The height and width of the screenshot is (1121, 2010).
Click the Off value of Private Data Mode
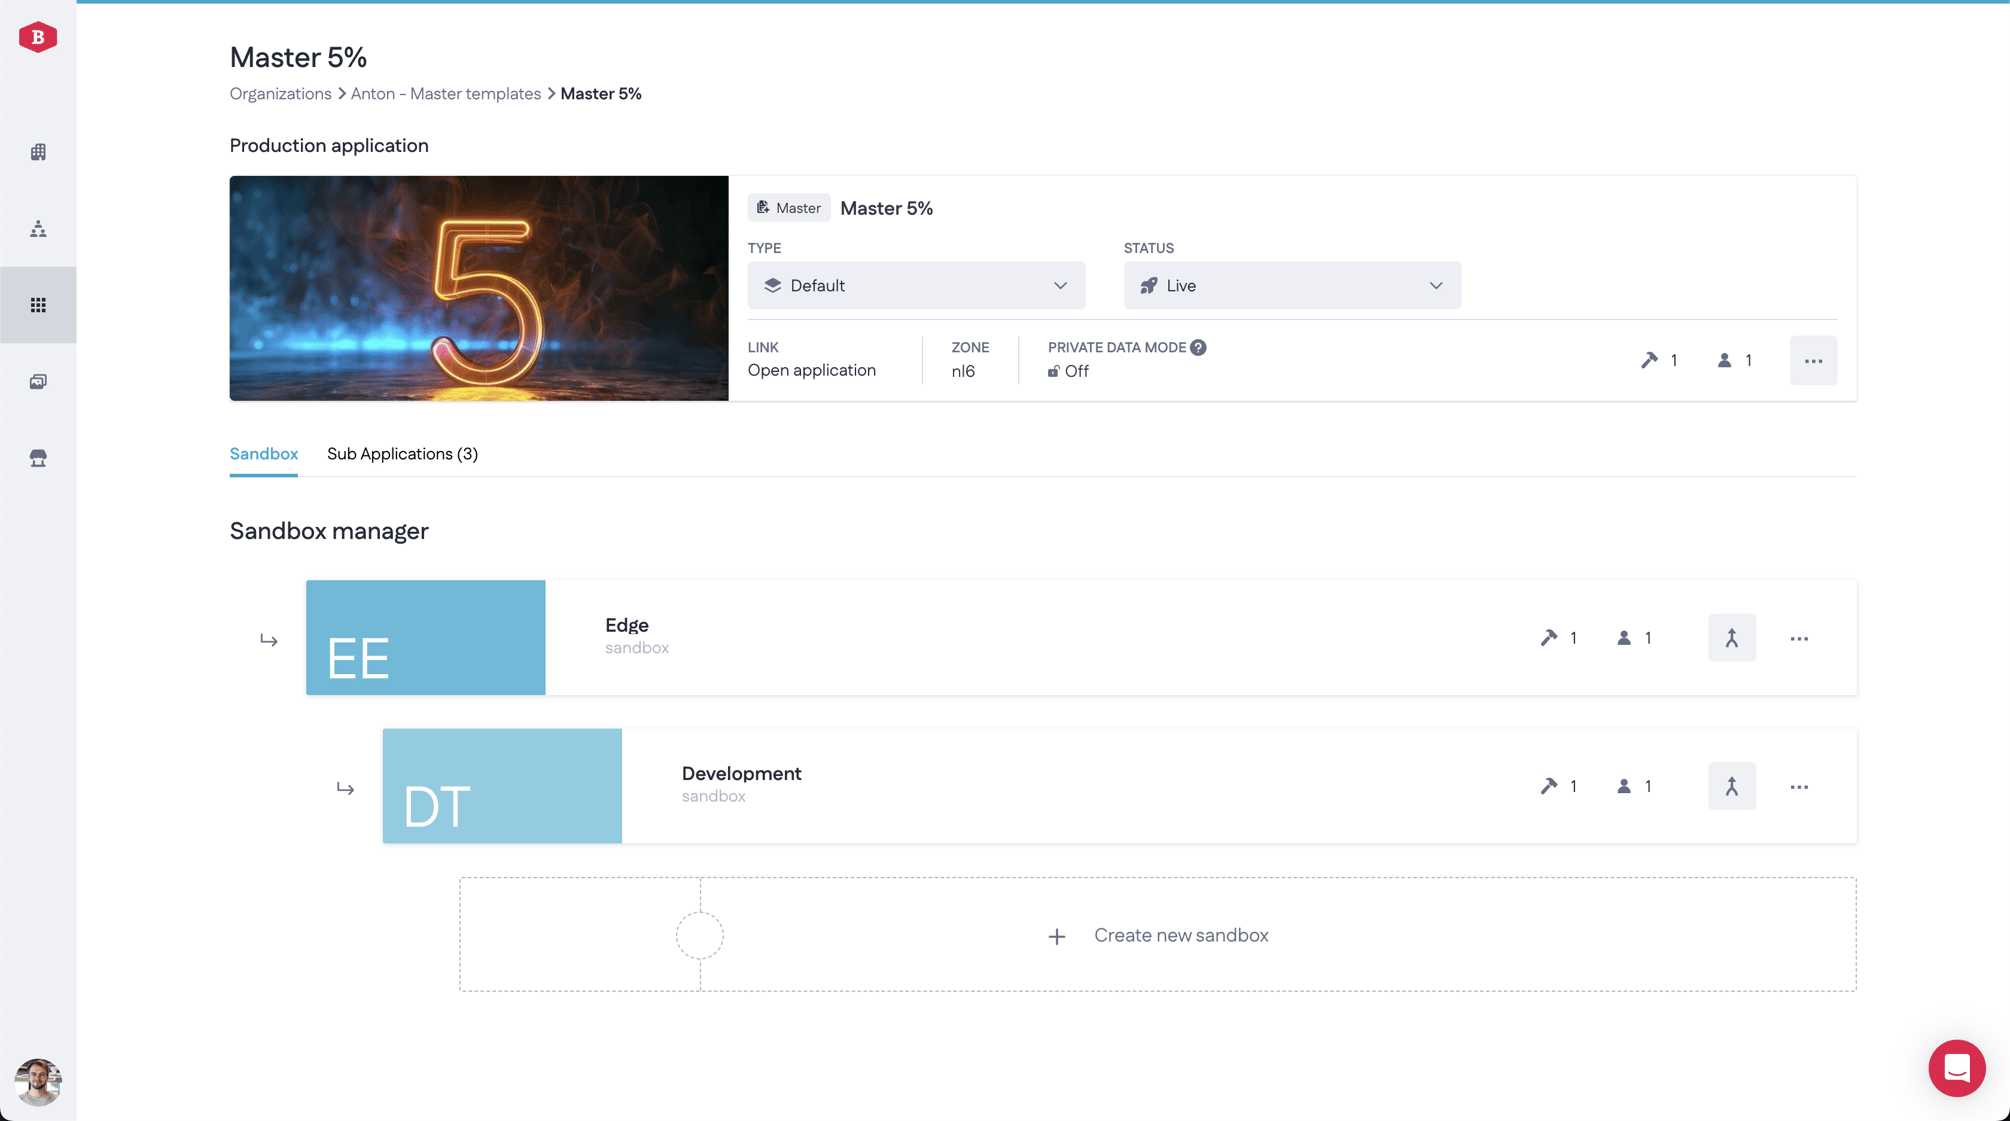click(1077, 371)
